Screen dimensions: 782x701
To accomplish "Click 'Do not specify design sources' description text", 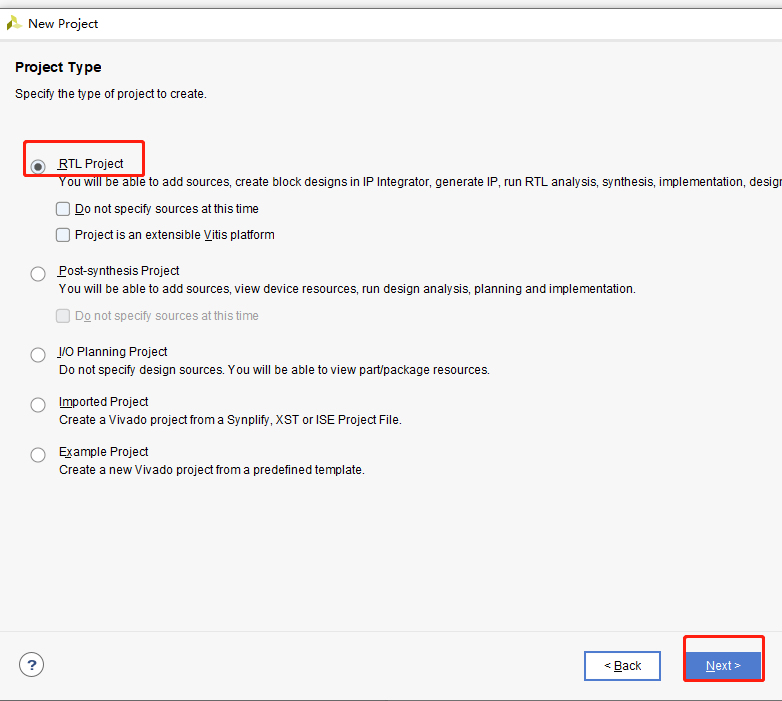I will [274, 370].
